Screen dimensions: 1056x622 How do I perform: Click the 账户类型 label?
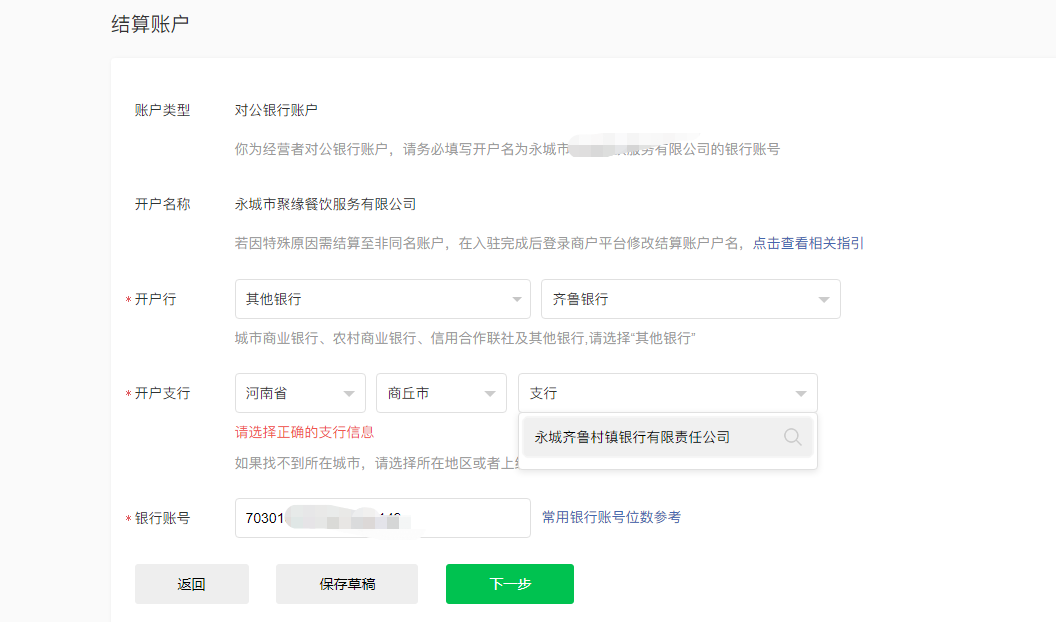(162, 110)
